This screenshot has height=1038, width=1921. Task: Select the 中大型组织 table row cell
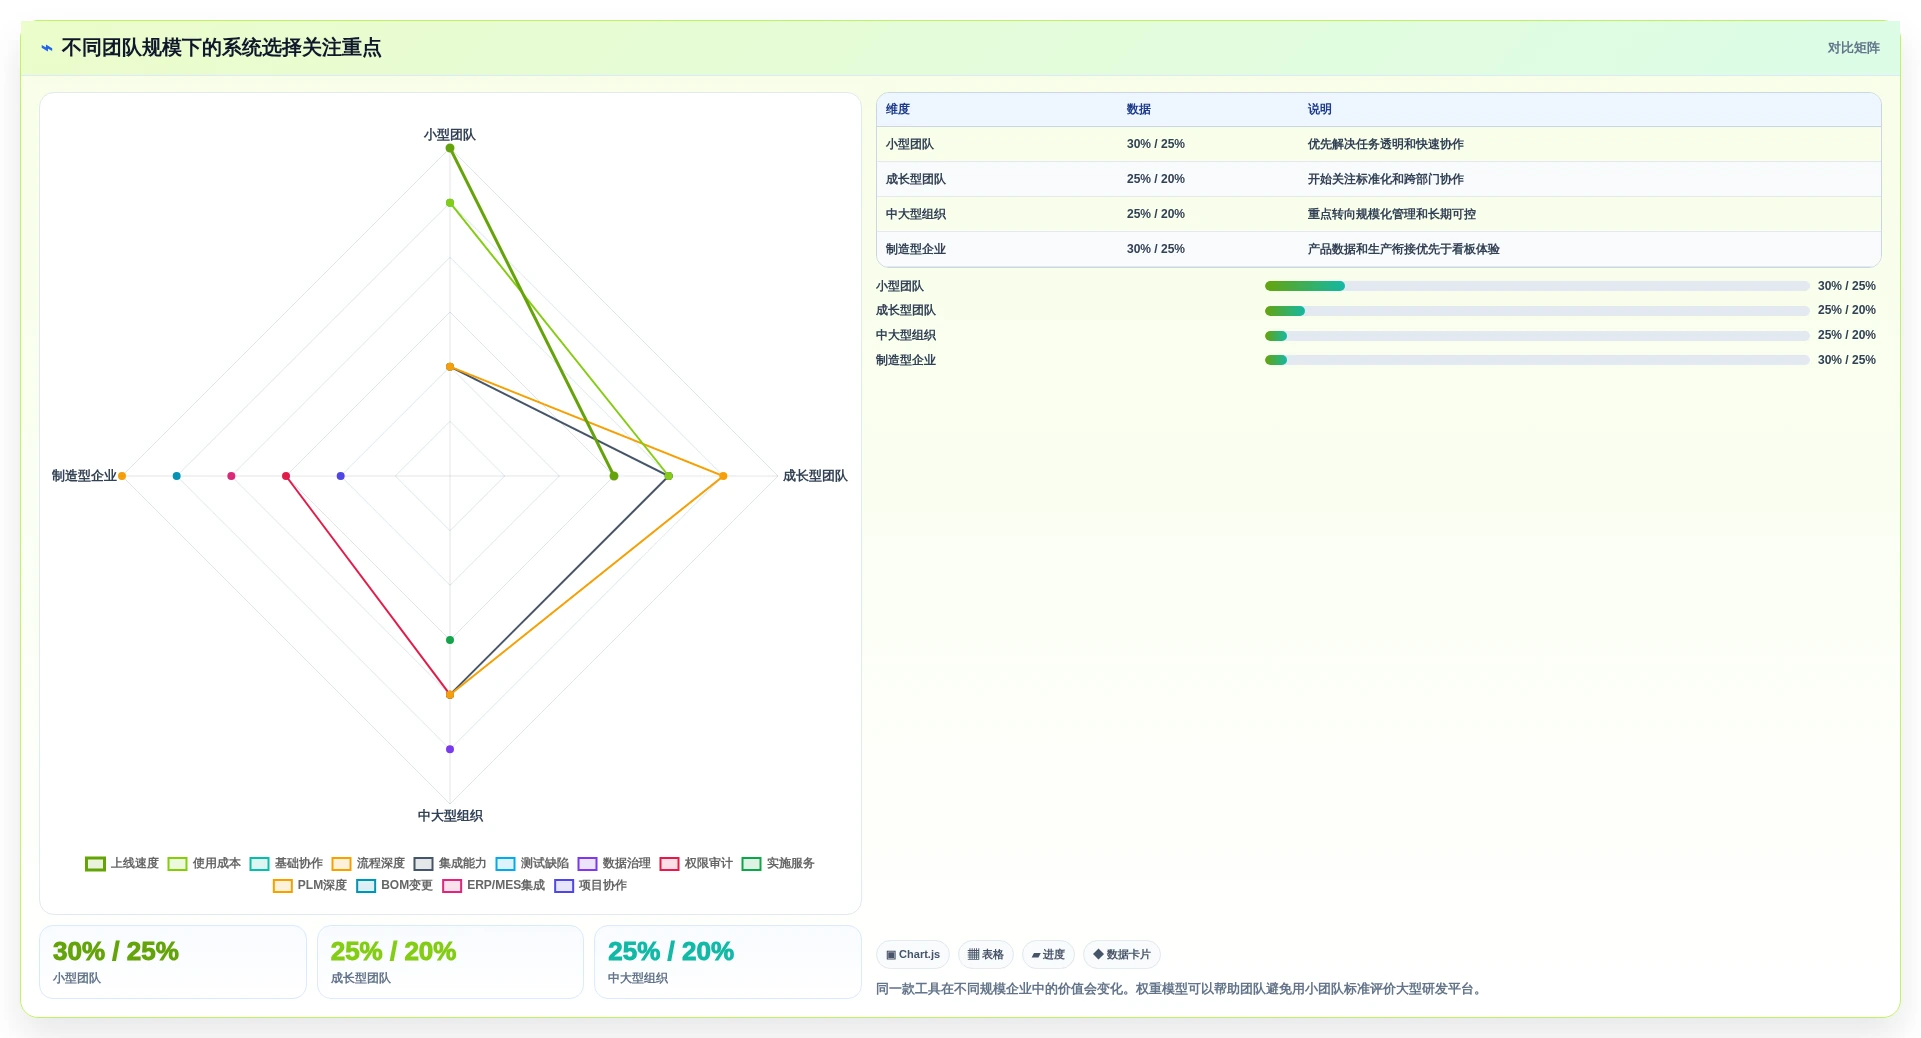[x=916, y=214]
